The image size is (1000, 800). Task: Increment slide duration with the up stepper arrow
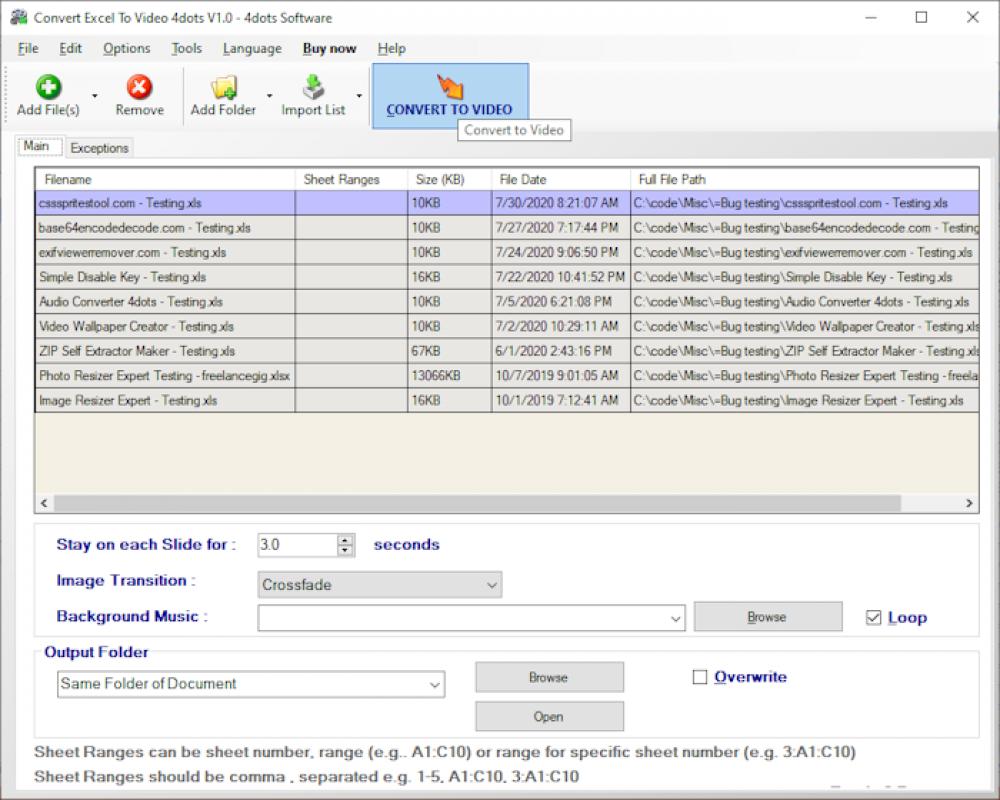[343, 539]
